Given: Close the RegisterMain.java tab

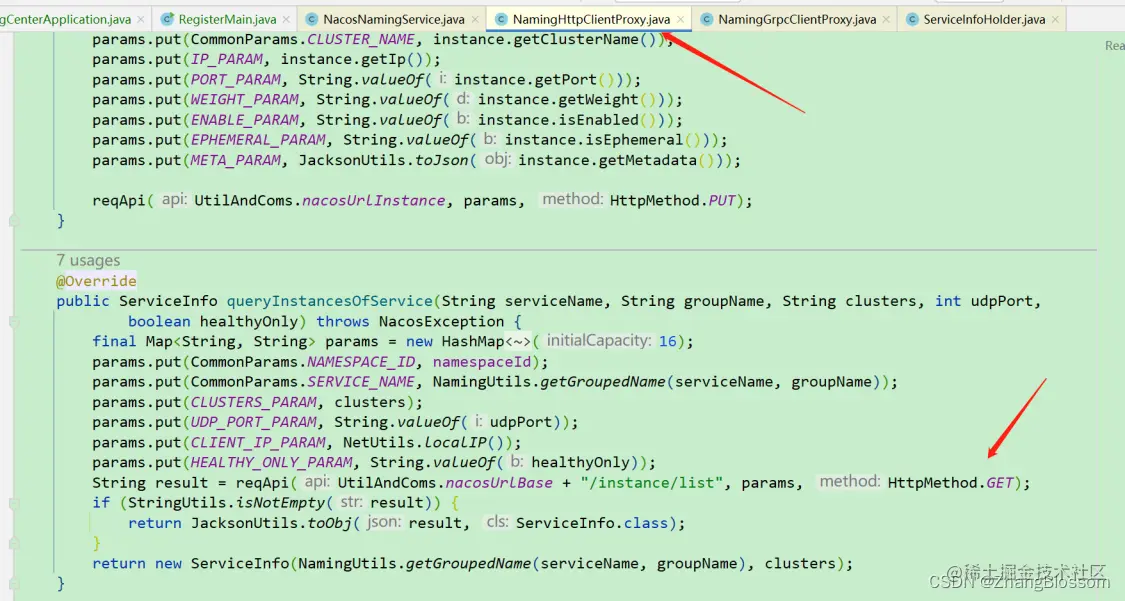Looking at the screenshot, I should click(286, 19).
